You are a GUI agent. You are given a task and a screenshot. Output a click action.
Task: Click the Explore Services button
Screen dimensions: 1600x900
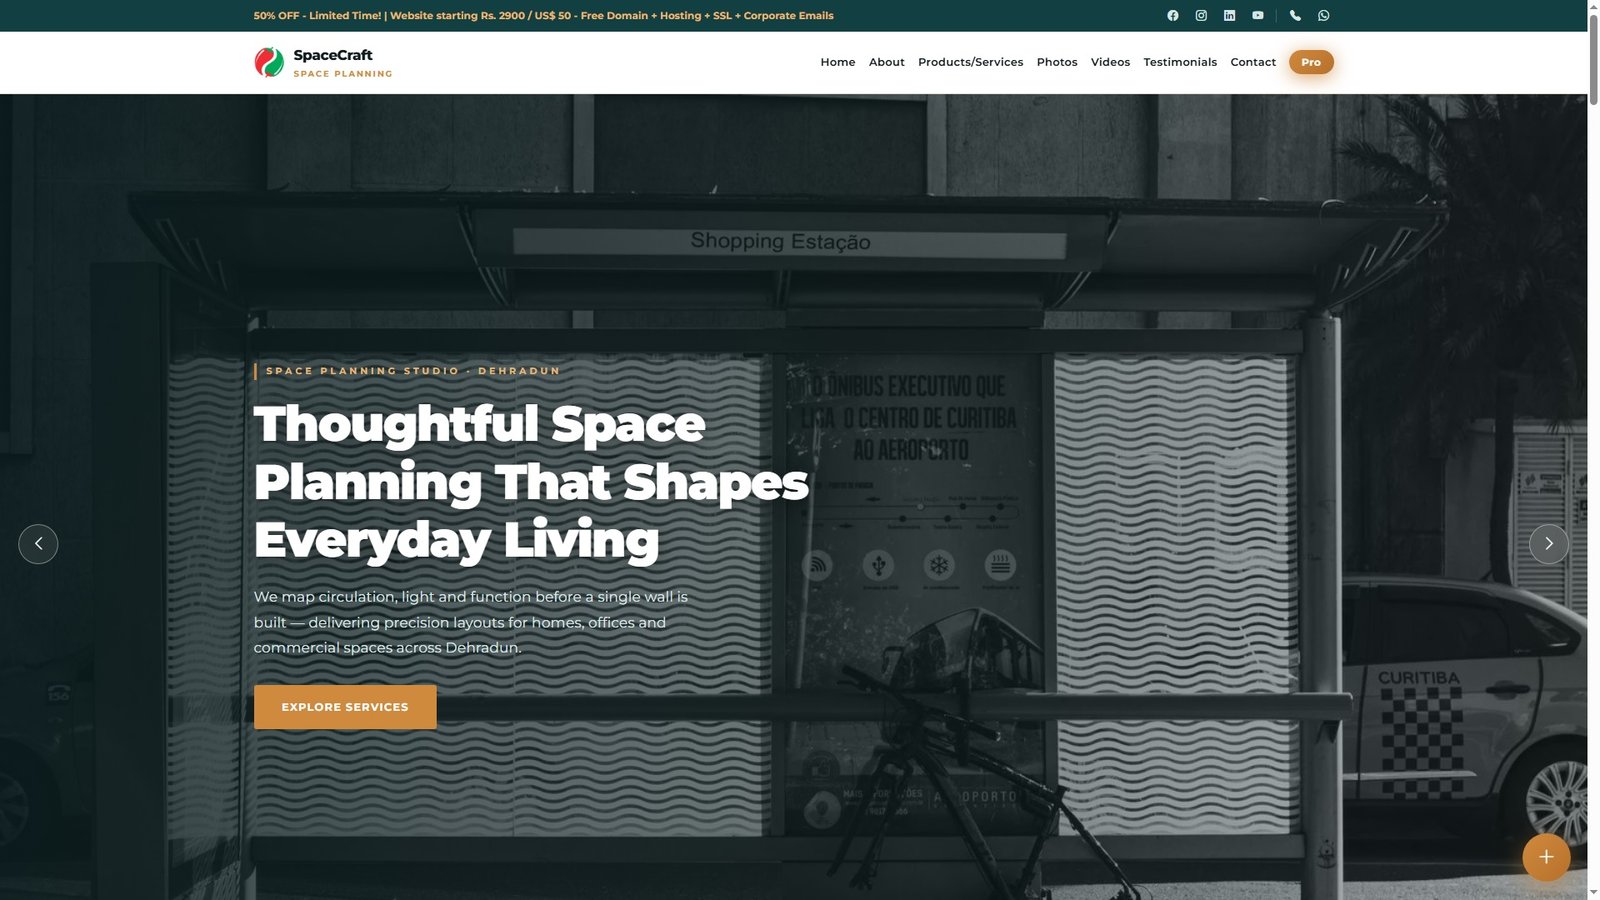(345, 707)
